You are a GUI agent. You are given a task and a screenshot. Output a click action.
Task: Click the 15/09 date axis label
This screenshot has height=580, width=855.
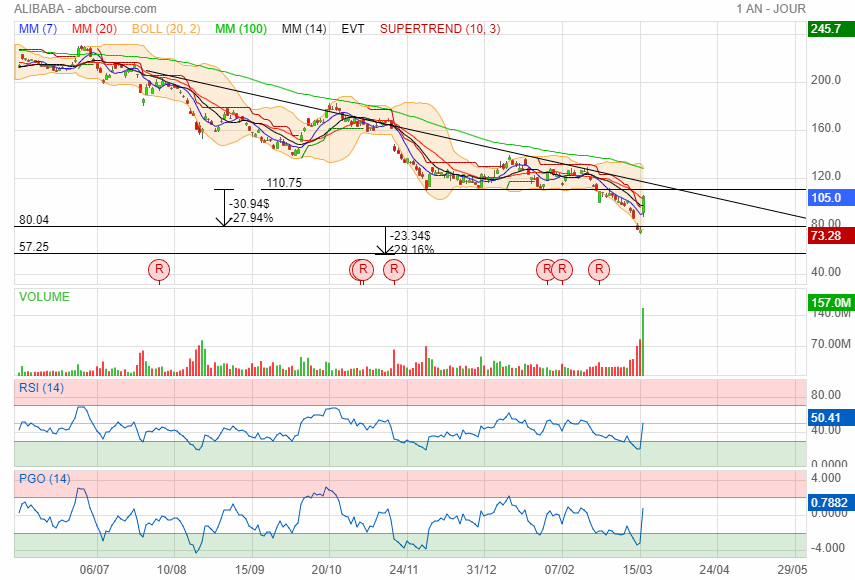(250, 570)
